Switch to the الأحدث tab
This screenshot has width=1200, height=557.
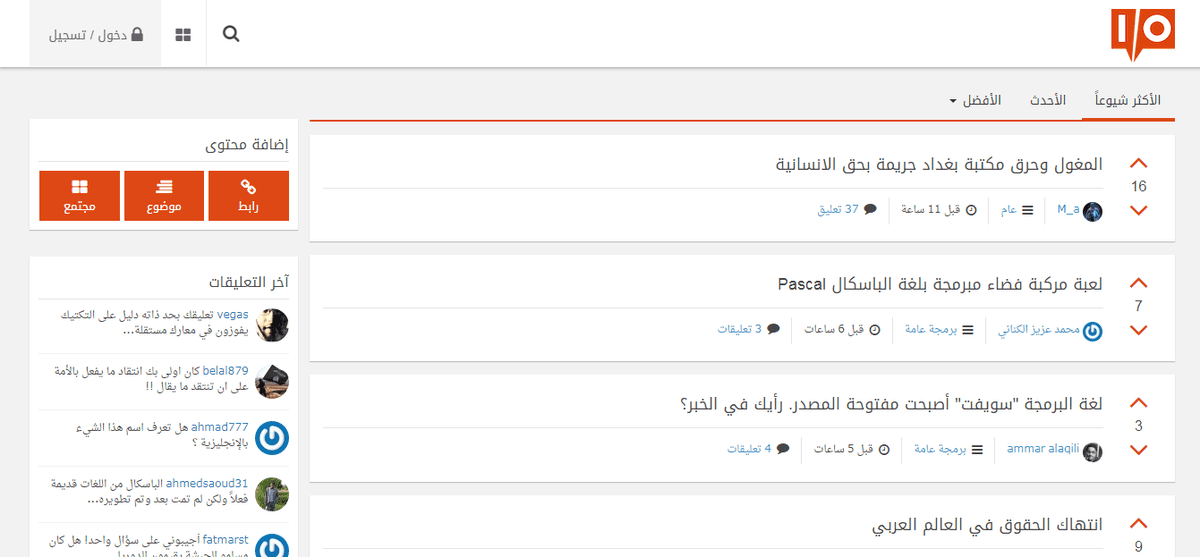(1047, 101)
